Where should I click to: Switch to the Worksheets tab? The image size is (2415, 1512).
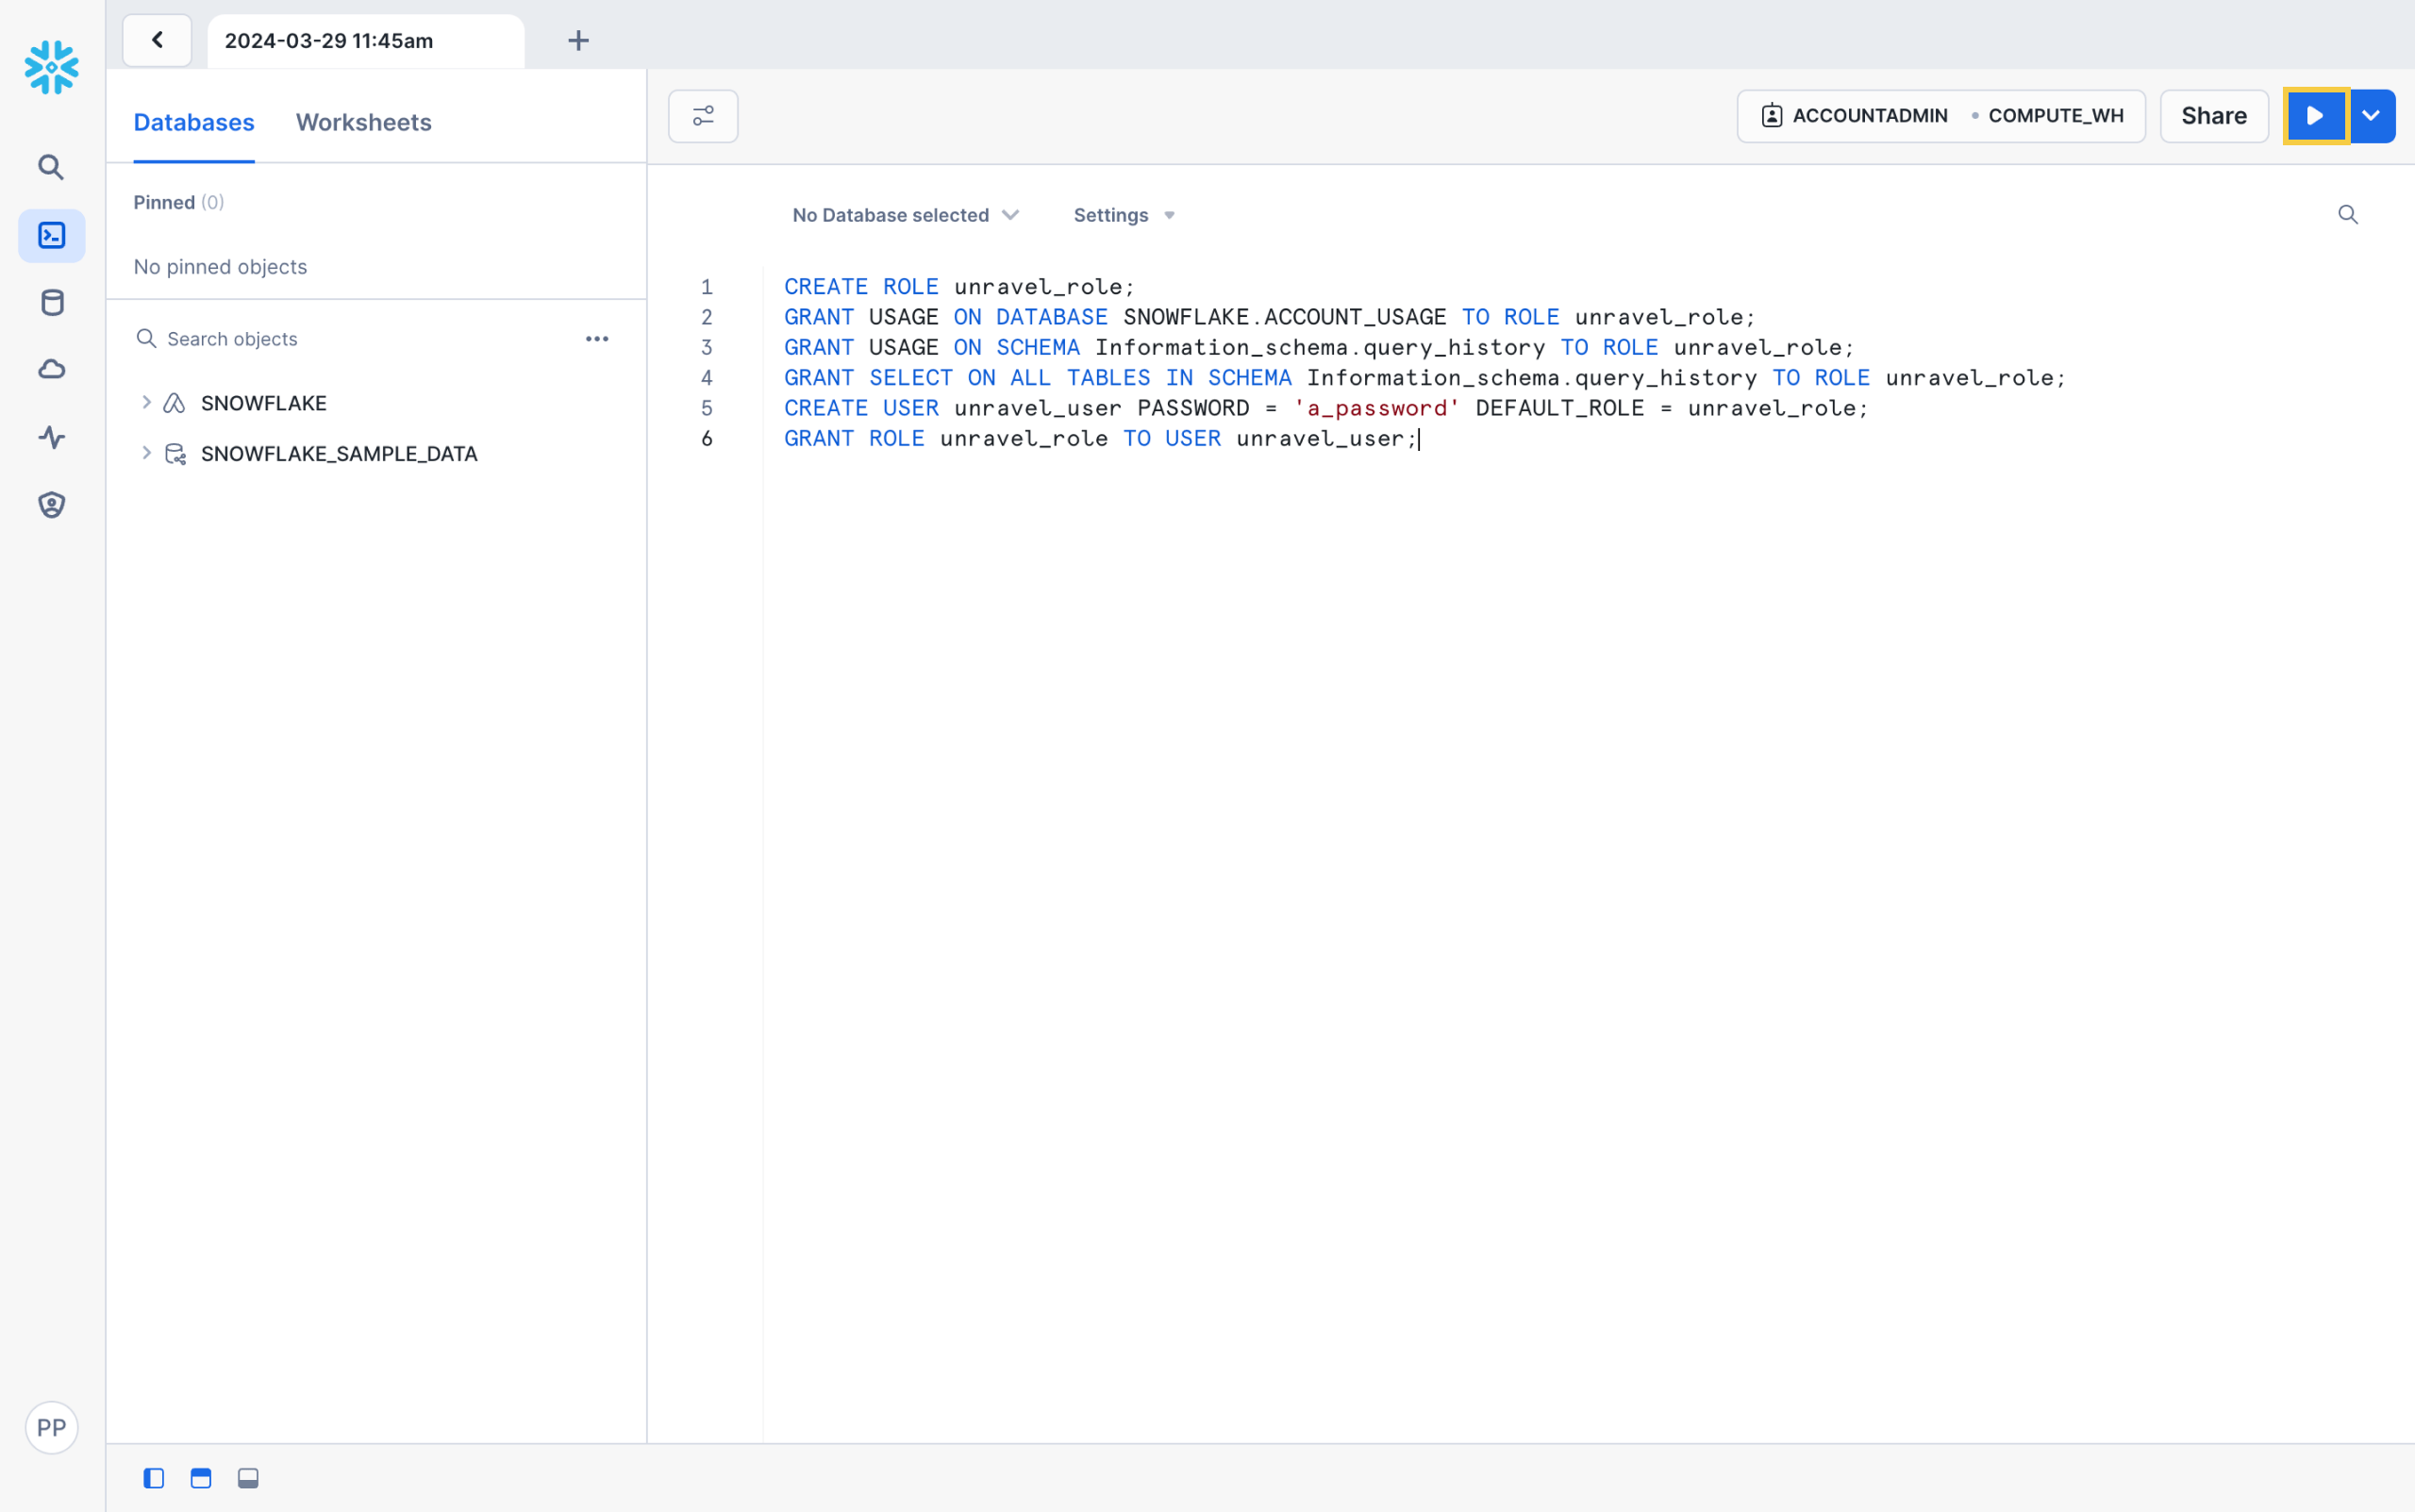click(363, 122)
